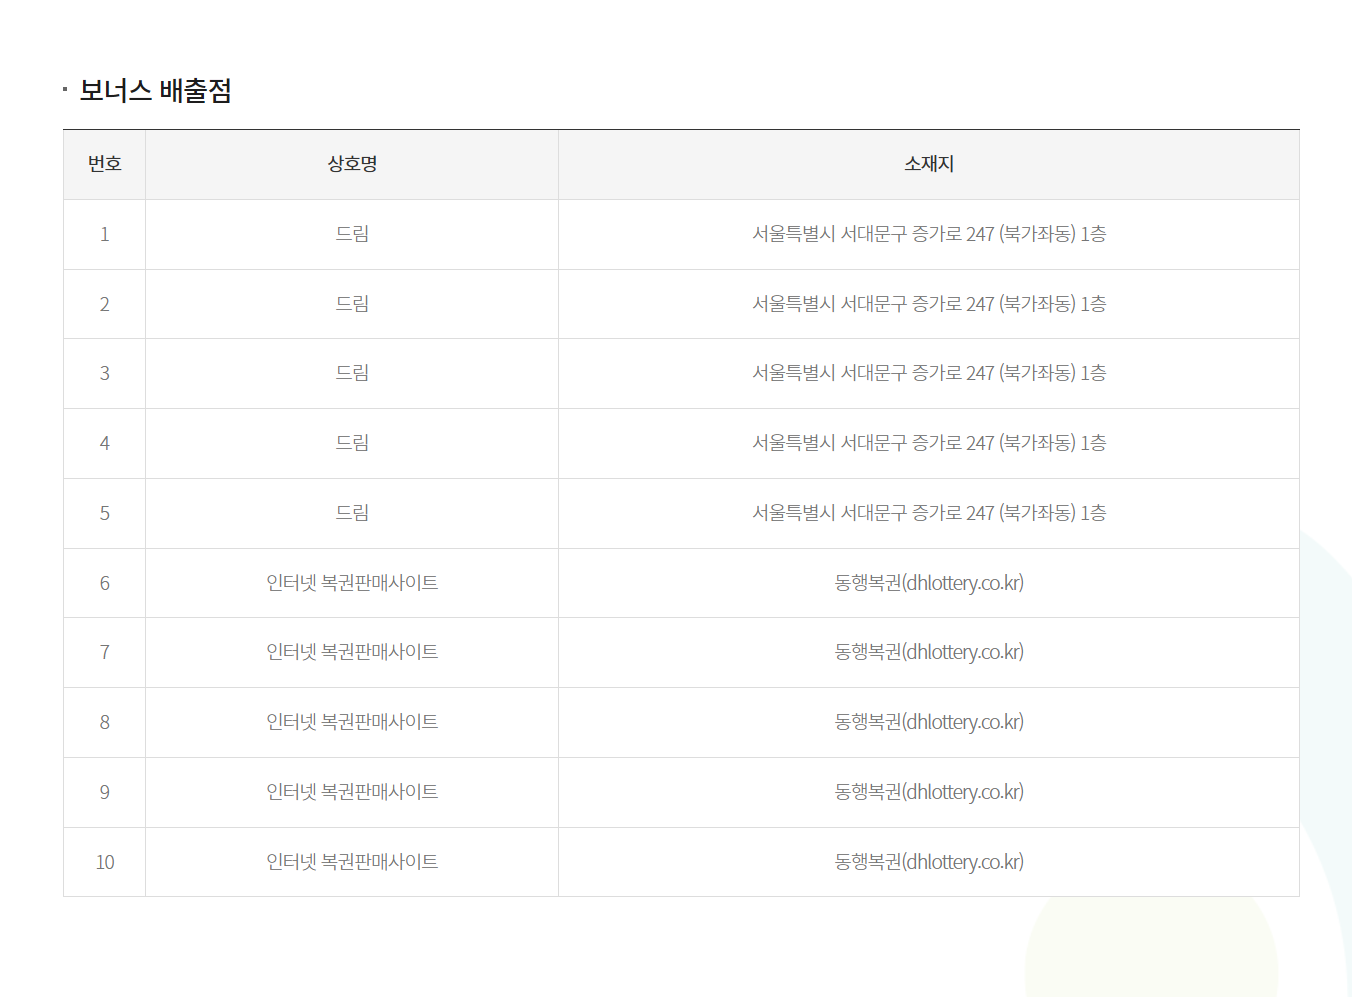Click store name 드림 in row 1

[352, 234]
